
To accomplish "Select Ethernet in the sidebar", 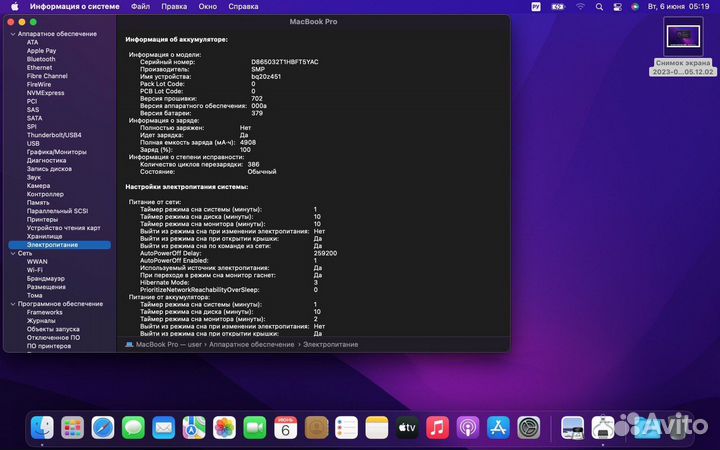I will click(x=39, y=68).
